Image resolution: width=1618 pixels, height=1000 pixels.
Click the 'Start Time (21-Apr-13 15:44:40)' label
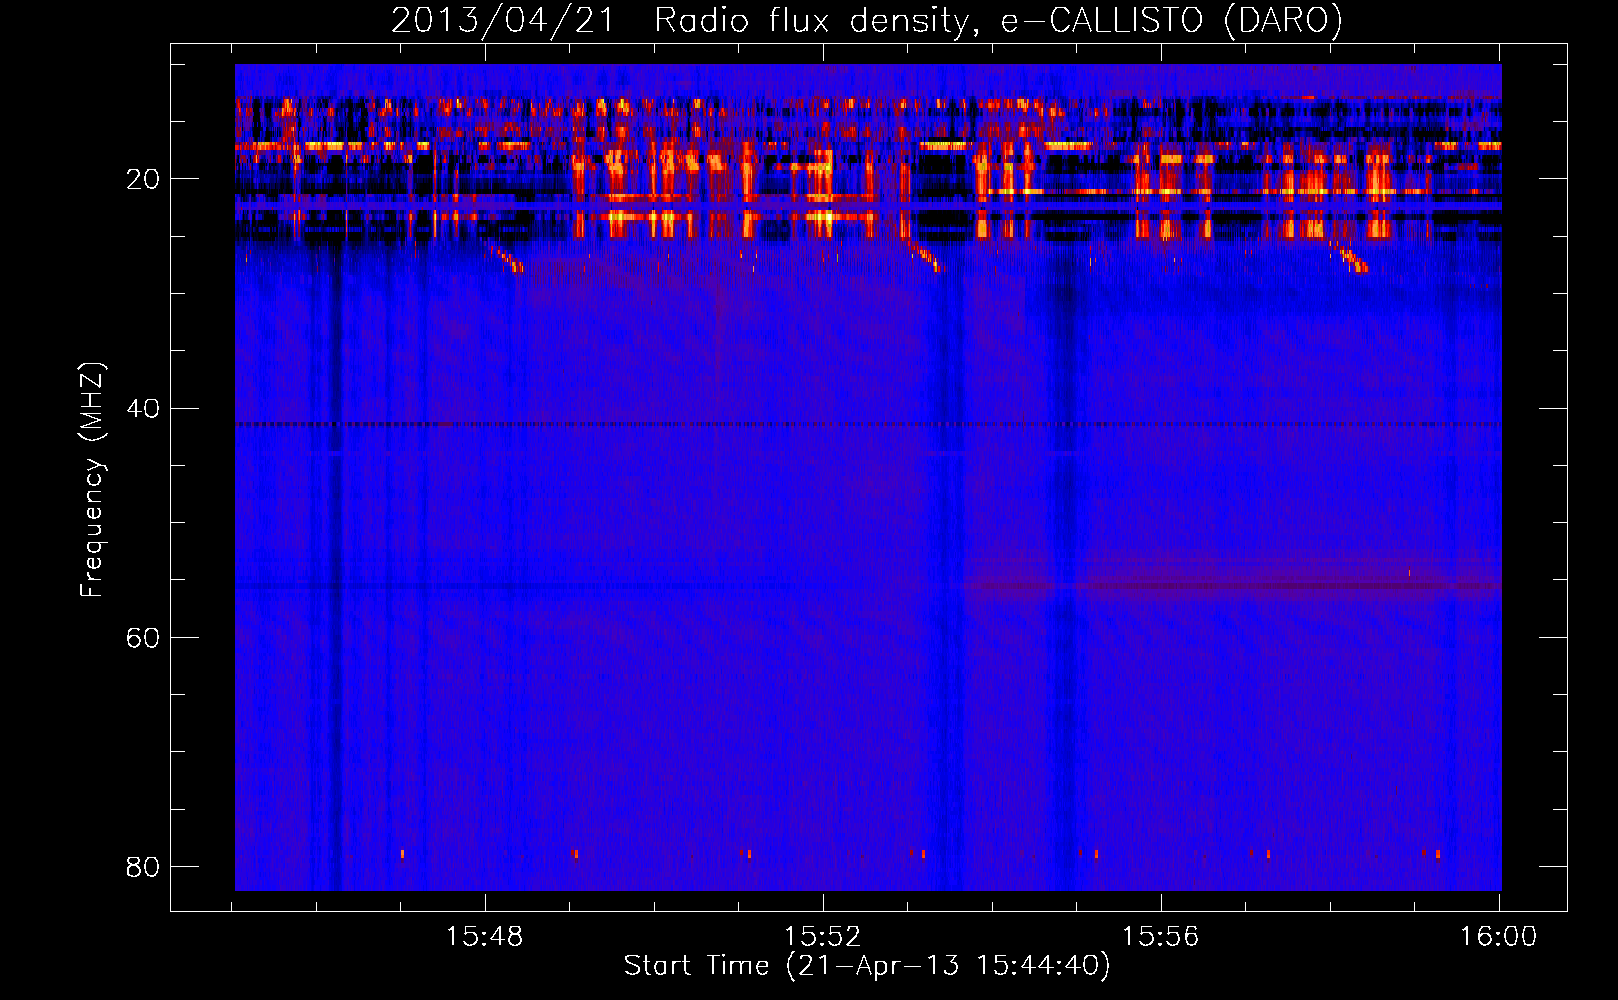(867, 965)
